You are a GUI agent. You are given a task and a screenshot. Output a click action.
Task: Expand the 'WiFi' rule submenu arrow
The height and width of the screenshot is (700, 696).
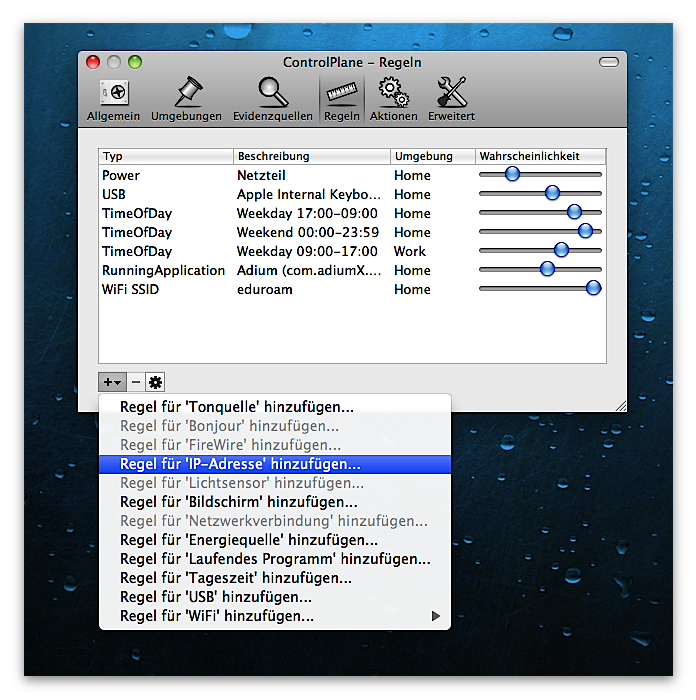pos(436,616)
